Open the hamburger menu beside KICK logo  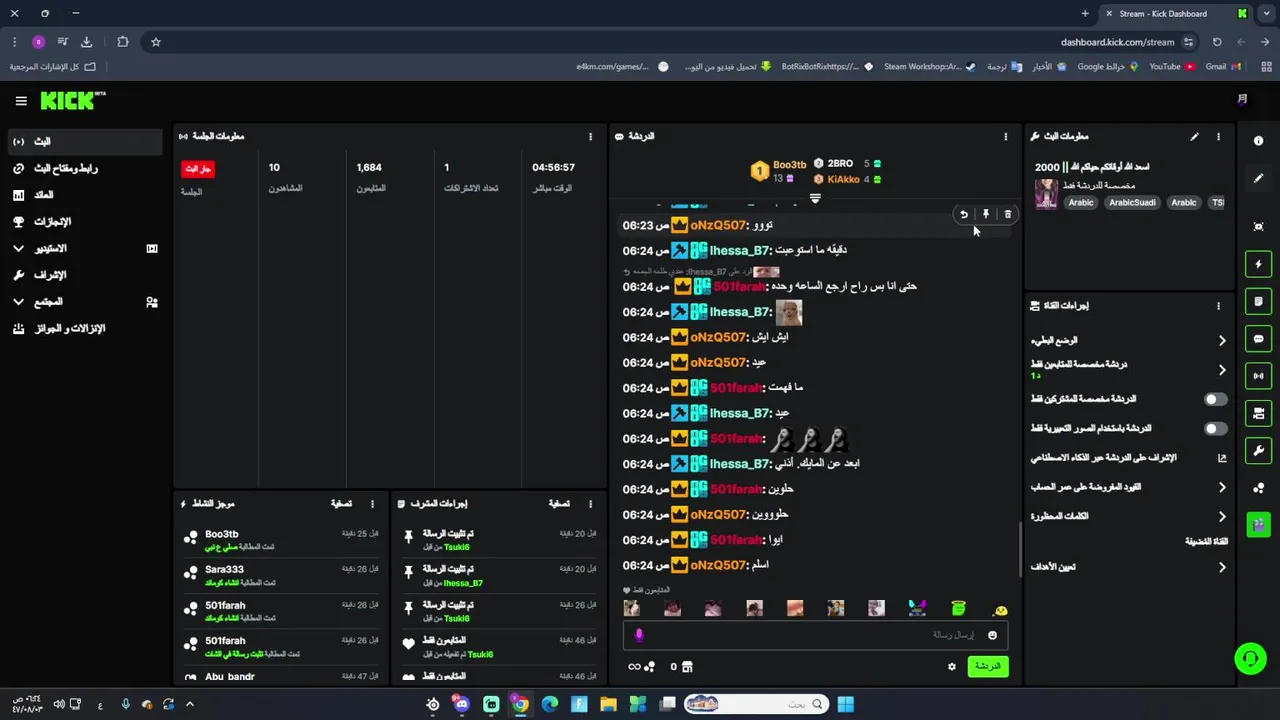point(21,101)
